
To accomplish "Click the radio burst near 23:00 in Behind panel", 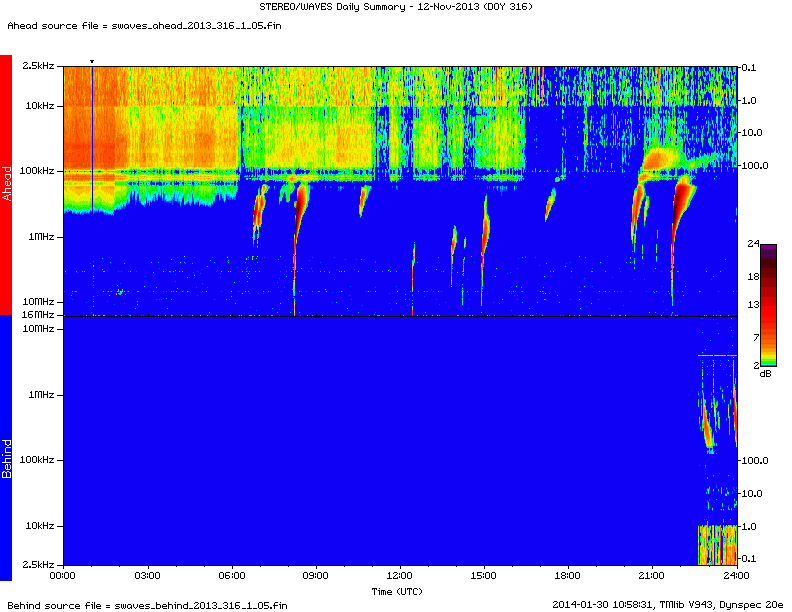I will click(x=707, y=425).
